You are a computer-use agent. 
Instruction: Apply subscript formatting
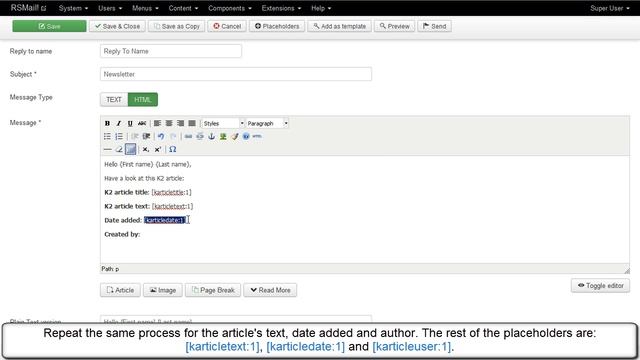[x=146, y=149]
